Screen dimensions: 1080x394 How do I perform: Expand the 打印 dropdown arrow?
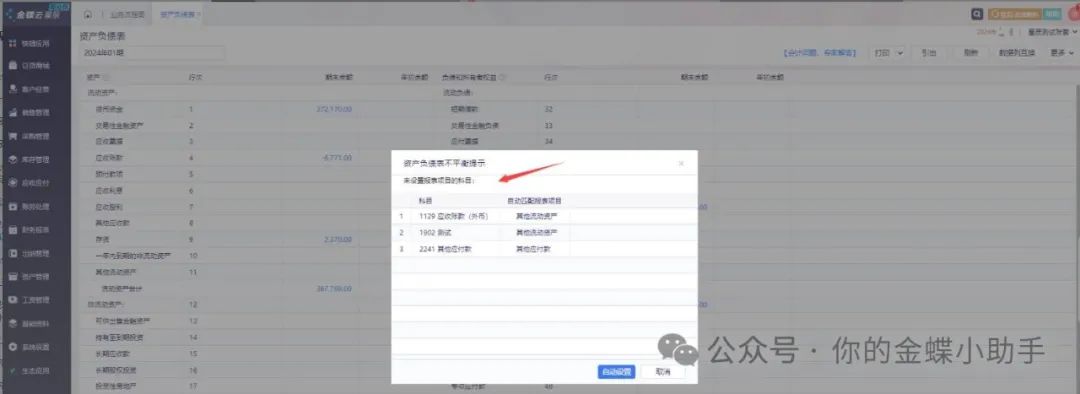point(900,52)
